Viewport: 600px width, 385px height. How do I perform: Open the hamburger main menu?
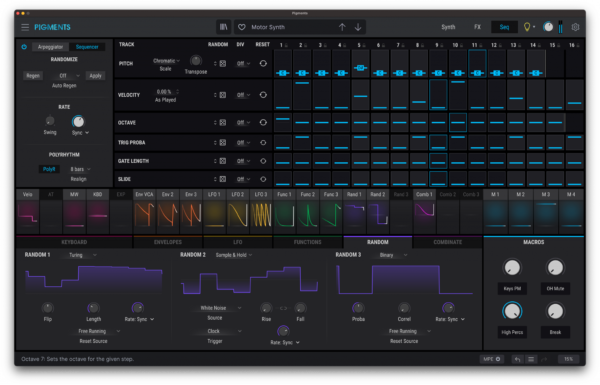(x=25, y=27)
